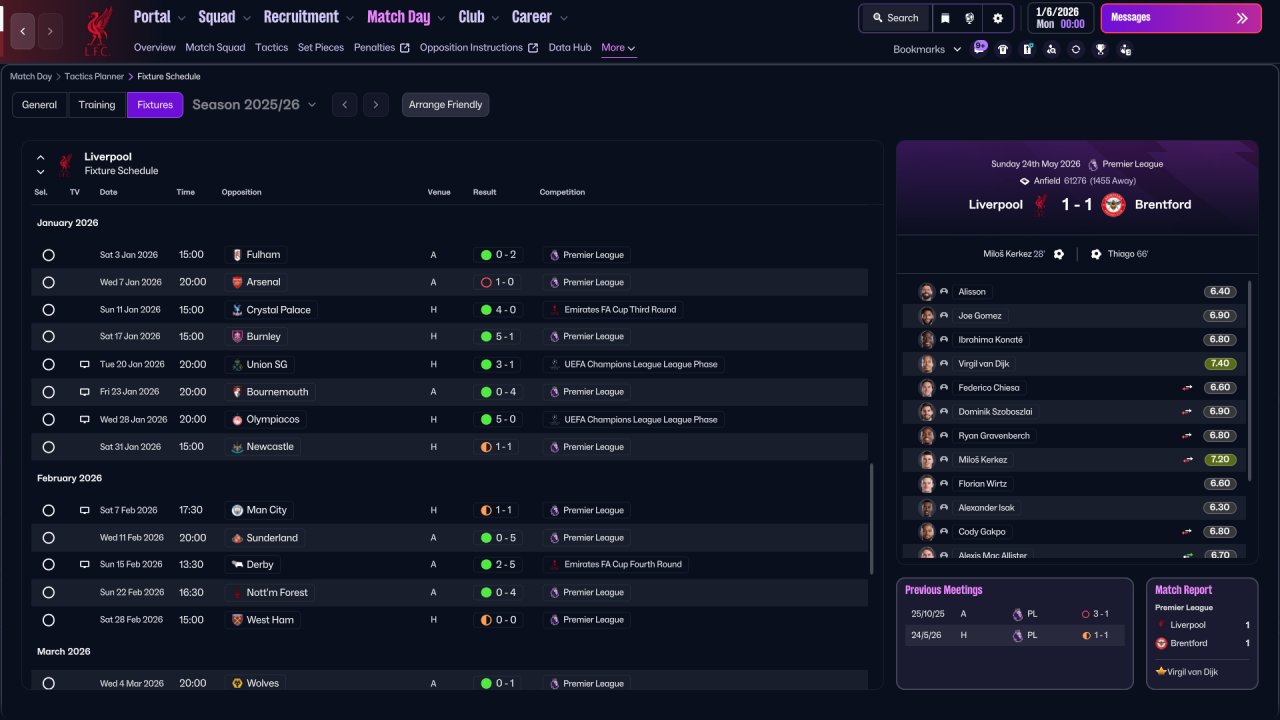Click the Crystal Palace club badge

(x=237, y=310)
